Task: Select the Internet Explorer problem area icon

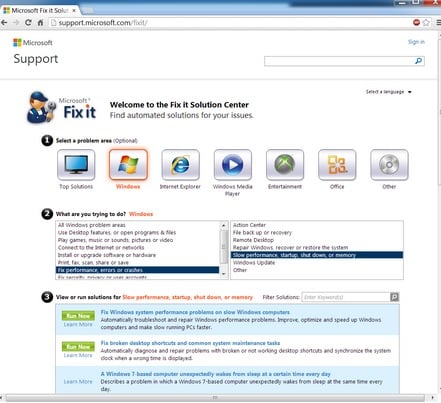Action: tap(180, 165)
